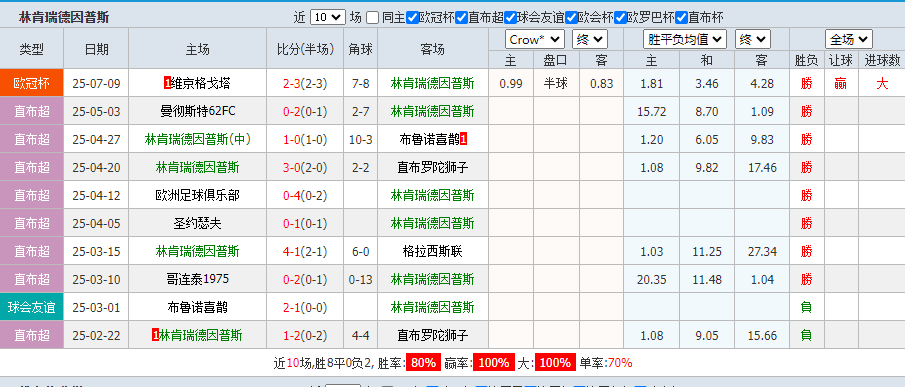Open the 终 dropdown beside Crow*
The height and width of the screenshot is (387, 905).
(589, 39)
